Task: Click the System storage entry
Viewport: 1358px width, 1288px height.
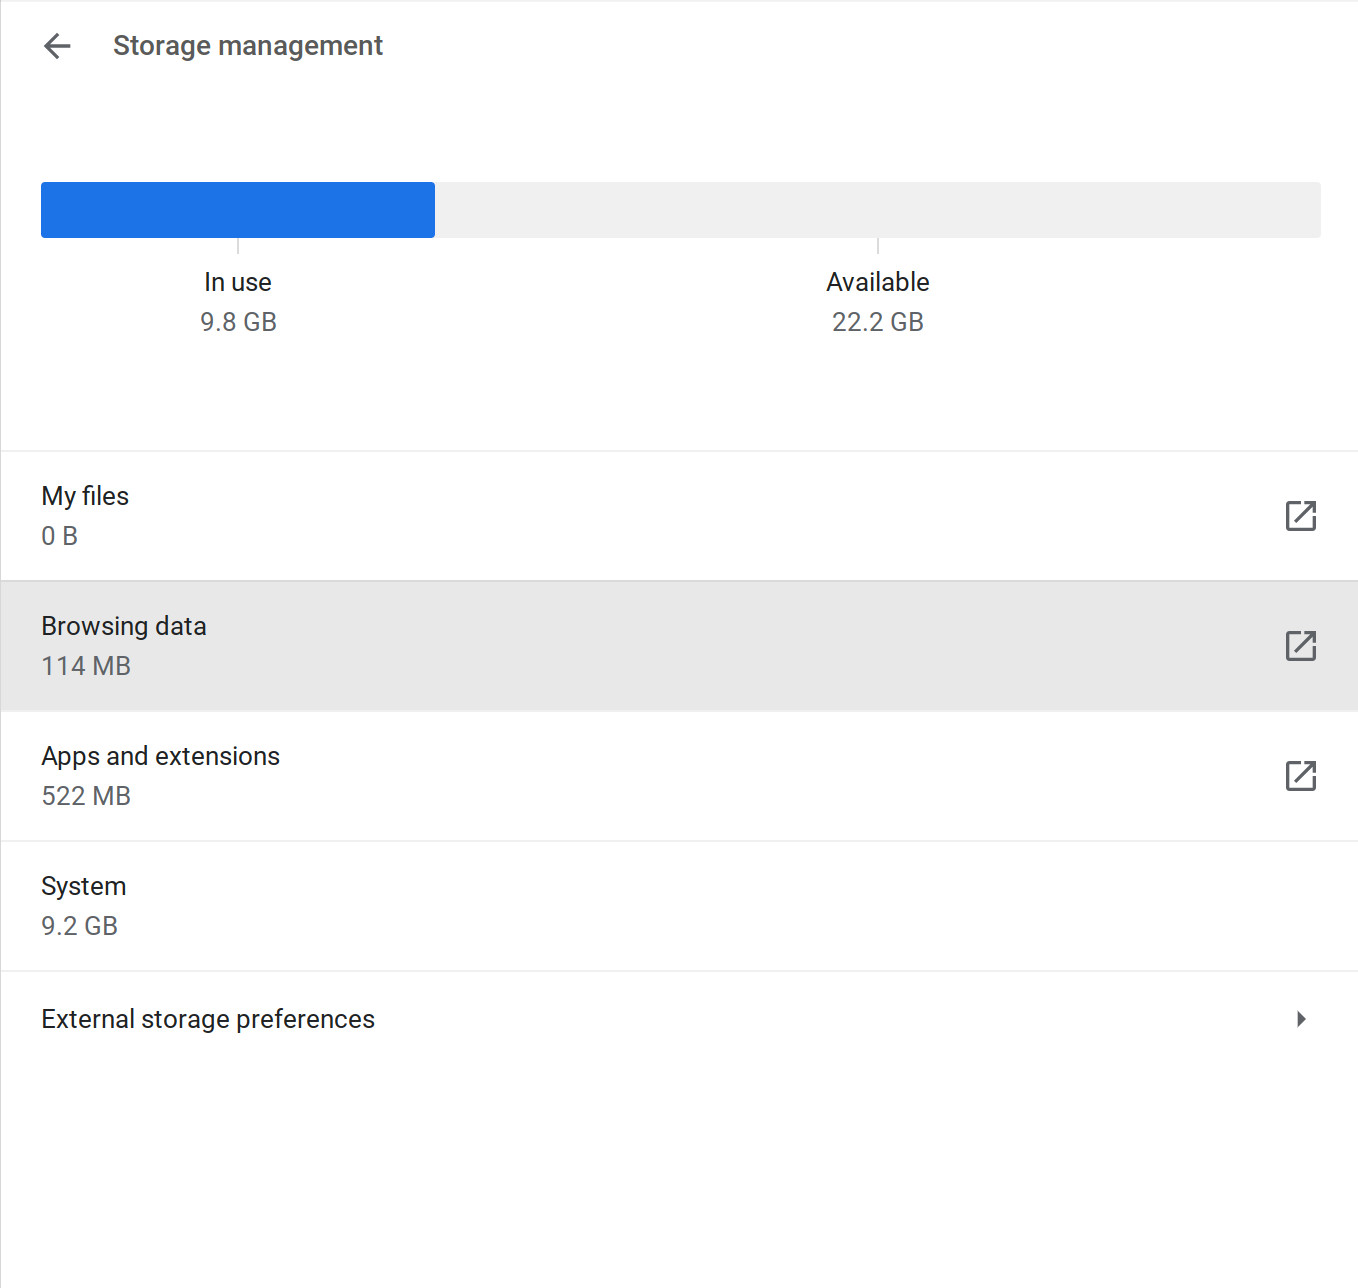Action: (x=679, y=906)
